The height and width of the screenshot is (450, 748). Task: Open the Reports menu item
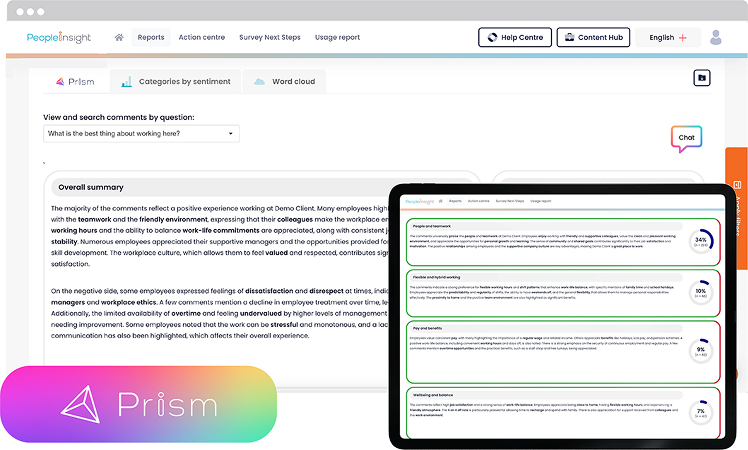pyautogui.click(x=151, y=38)
